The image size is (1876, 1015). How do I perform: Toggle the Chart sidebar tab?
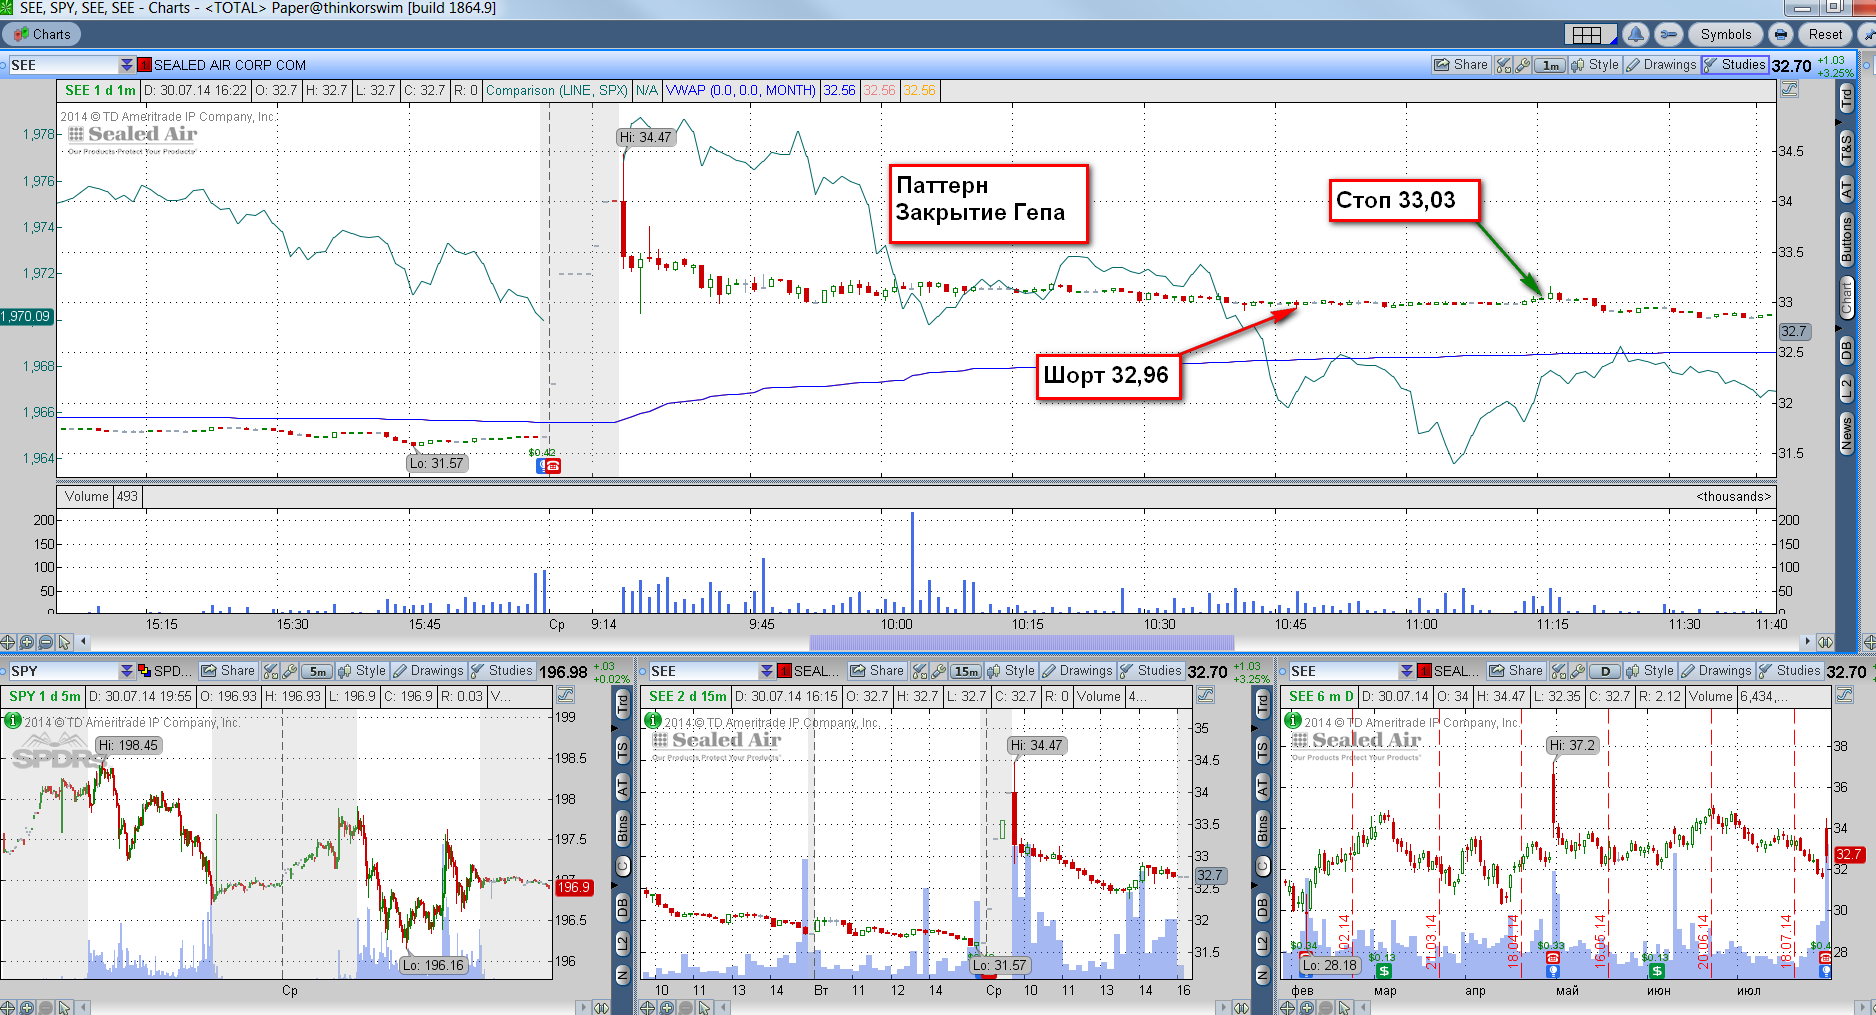click(1846, 298)
